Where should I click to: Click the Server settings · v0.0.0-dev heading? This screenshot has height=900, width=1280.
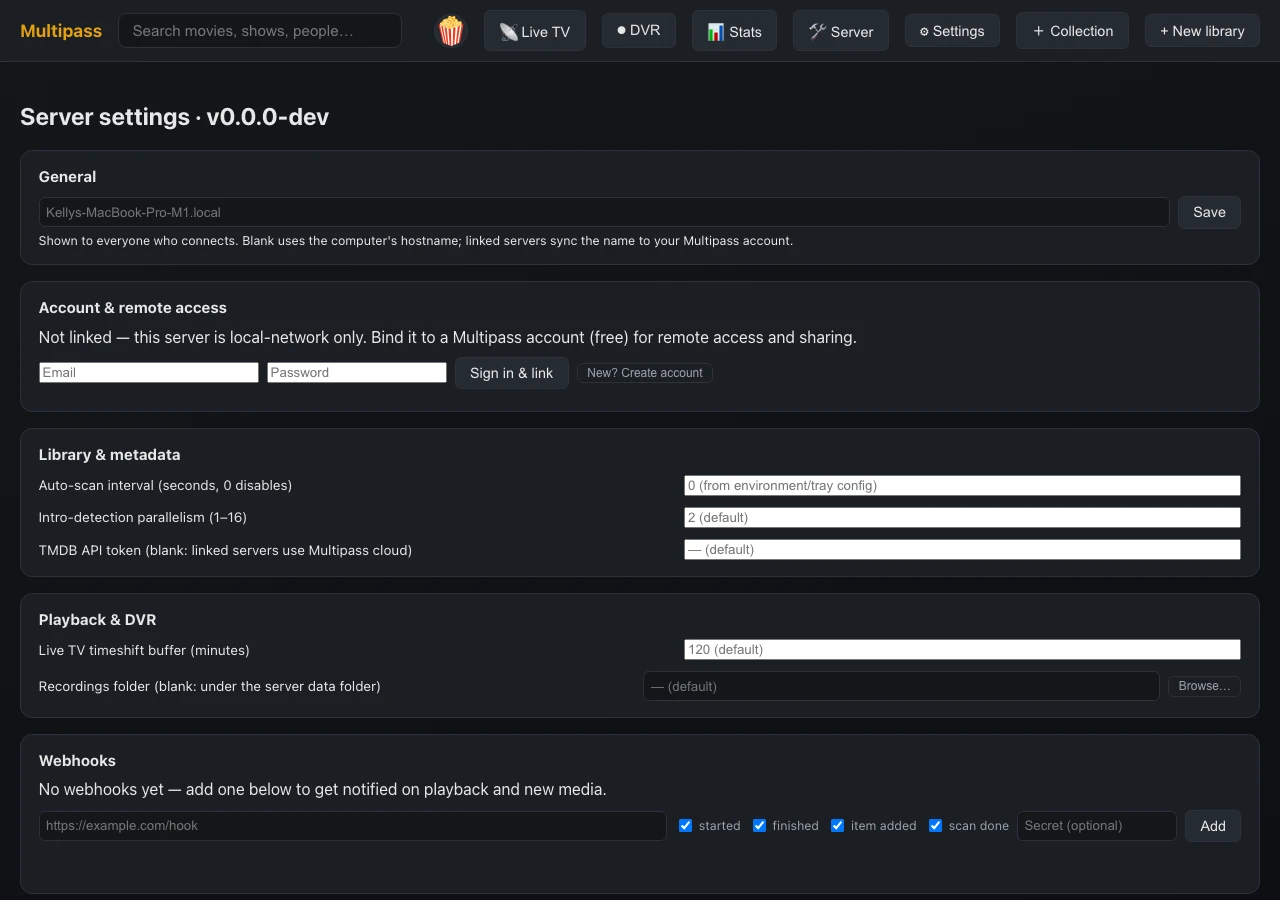point(175,117)
